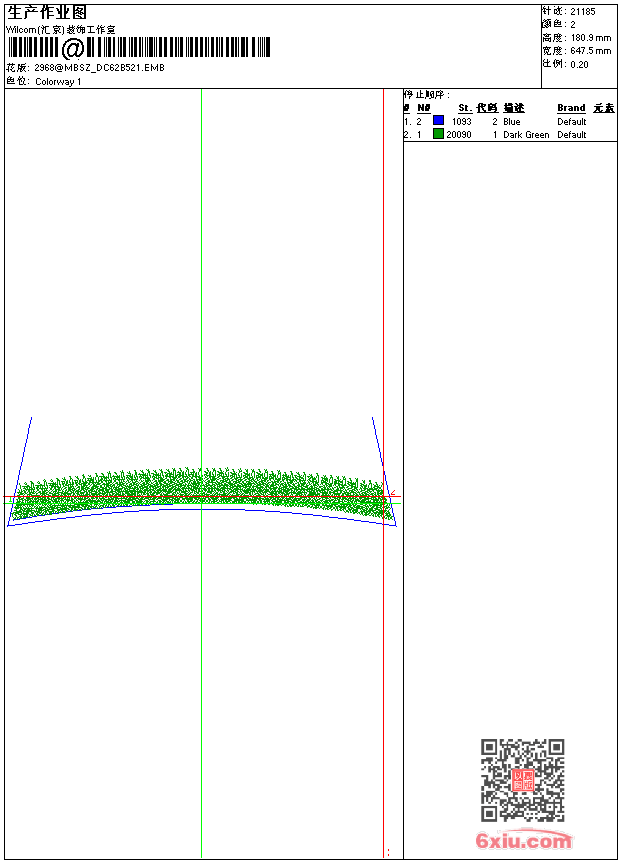The image size is (620, 860).
Task: Click the height value 180.9 mm
Action: [x=590, y=38]
